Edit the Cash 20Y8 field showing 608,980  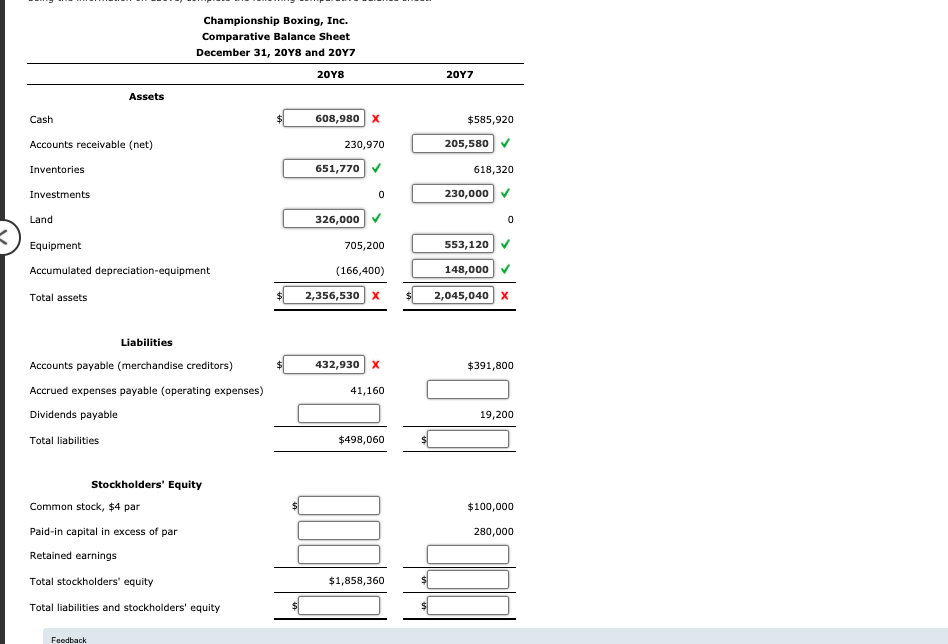(324, 118)
